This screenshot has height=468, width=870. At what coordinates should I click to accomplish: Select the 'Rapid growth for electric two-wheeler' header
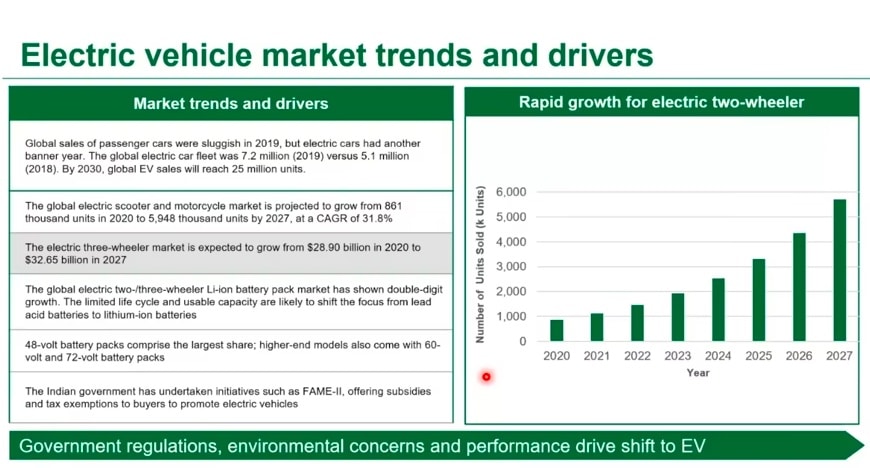coord(661,102)
